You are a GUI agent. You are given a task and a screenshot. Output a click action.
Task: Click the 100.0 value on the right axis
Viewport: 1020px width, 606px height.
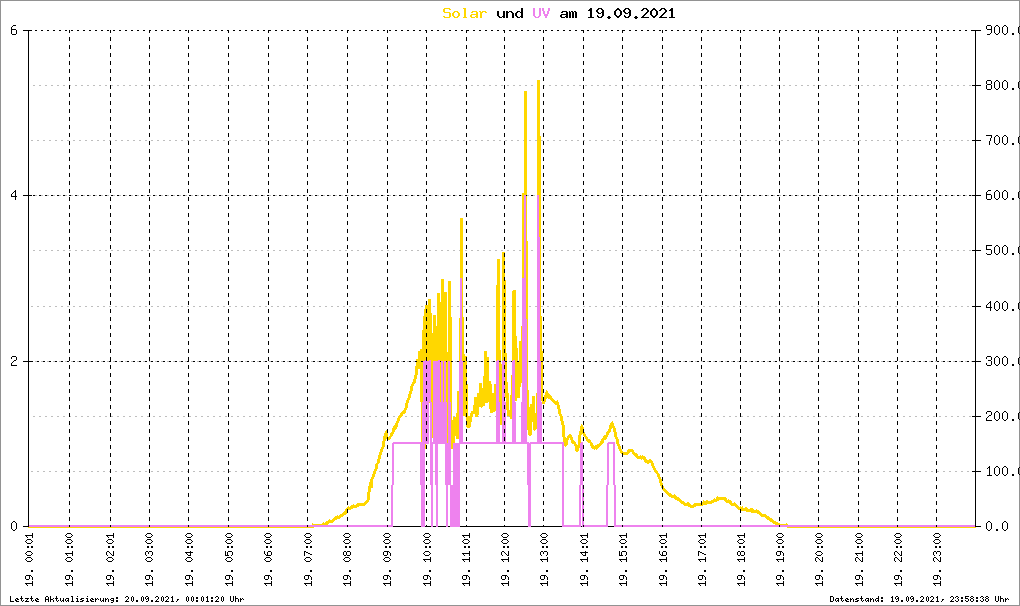click(1000, 471)
